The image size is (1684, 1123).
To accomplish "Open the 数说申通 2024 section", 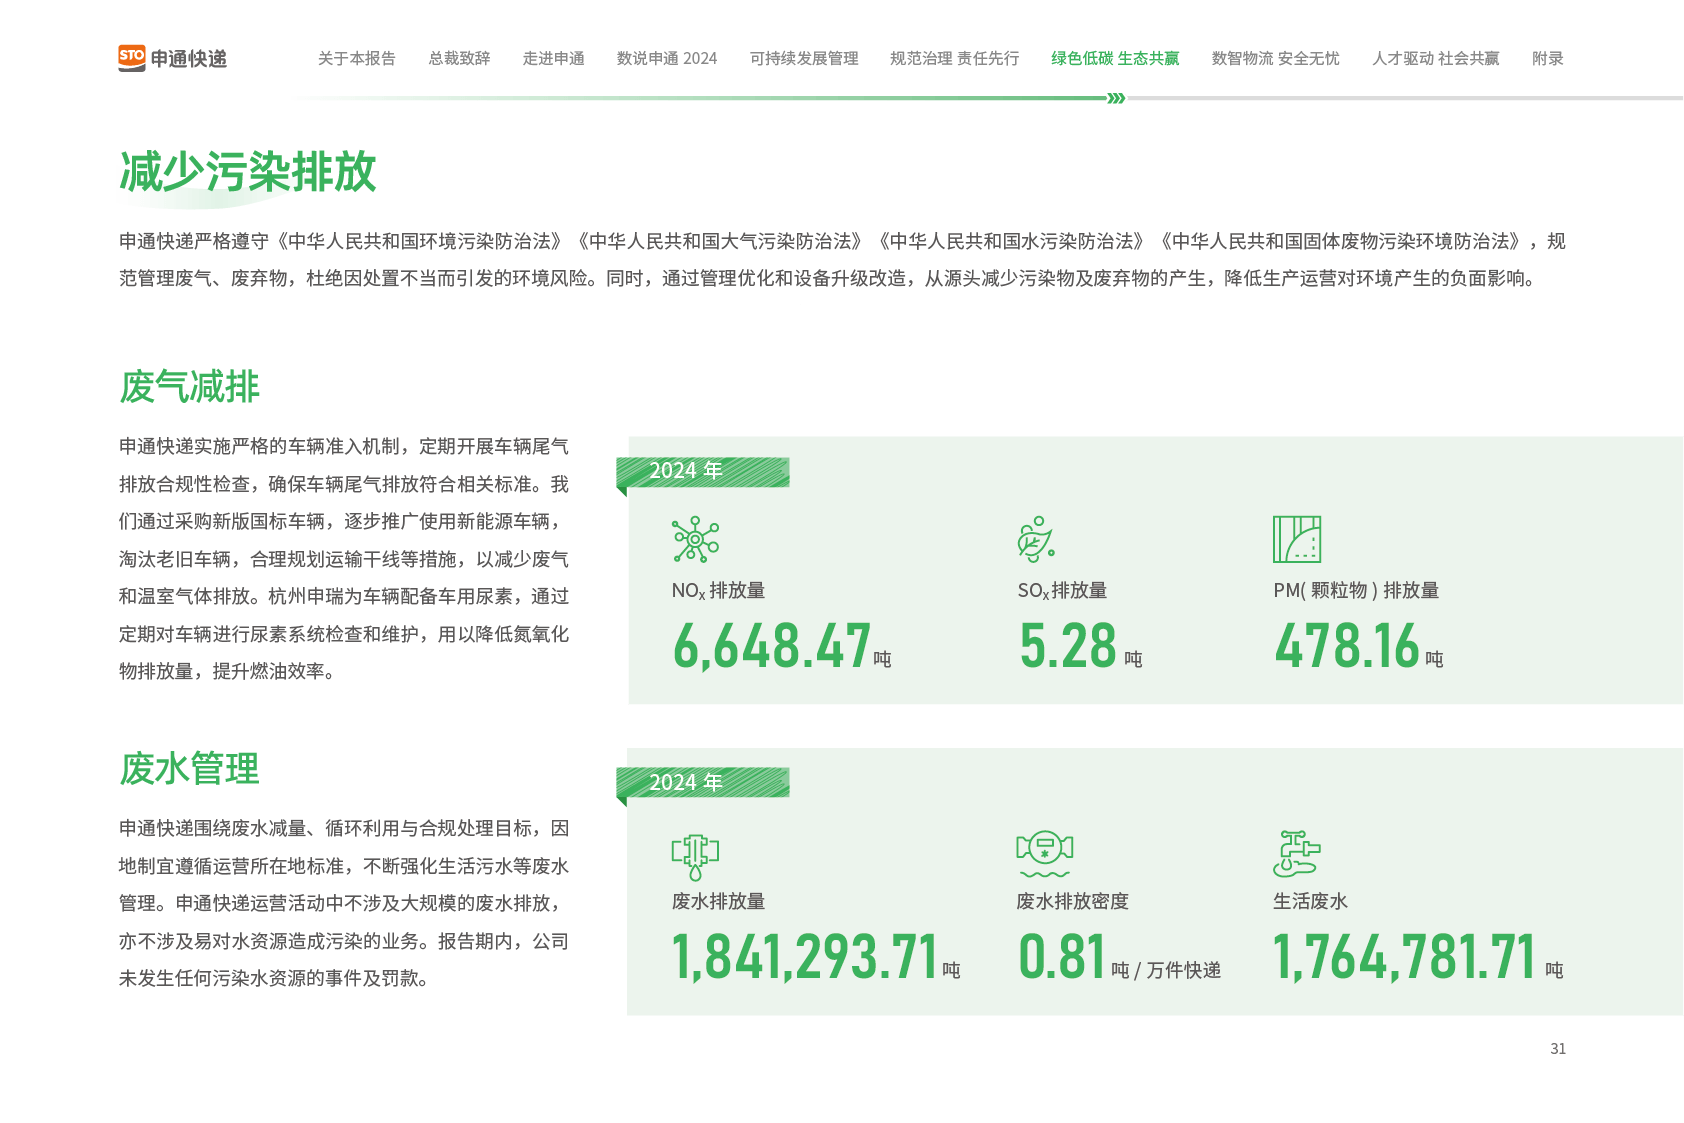I will 666,59.
